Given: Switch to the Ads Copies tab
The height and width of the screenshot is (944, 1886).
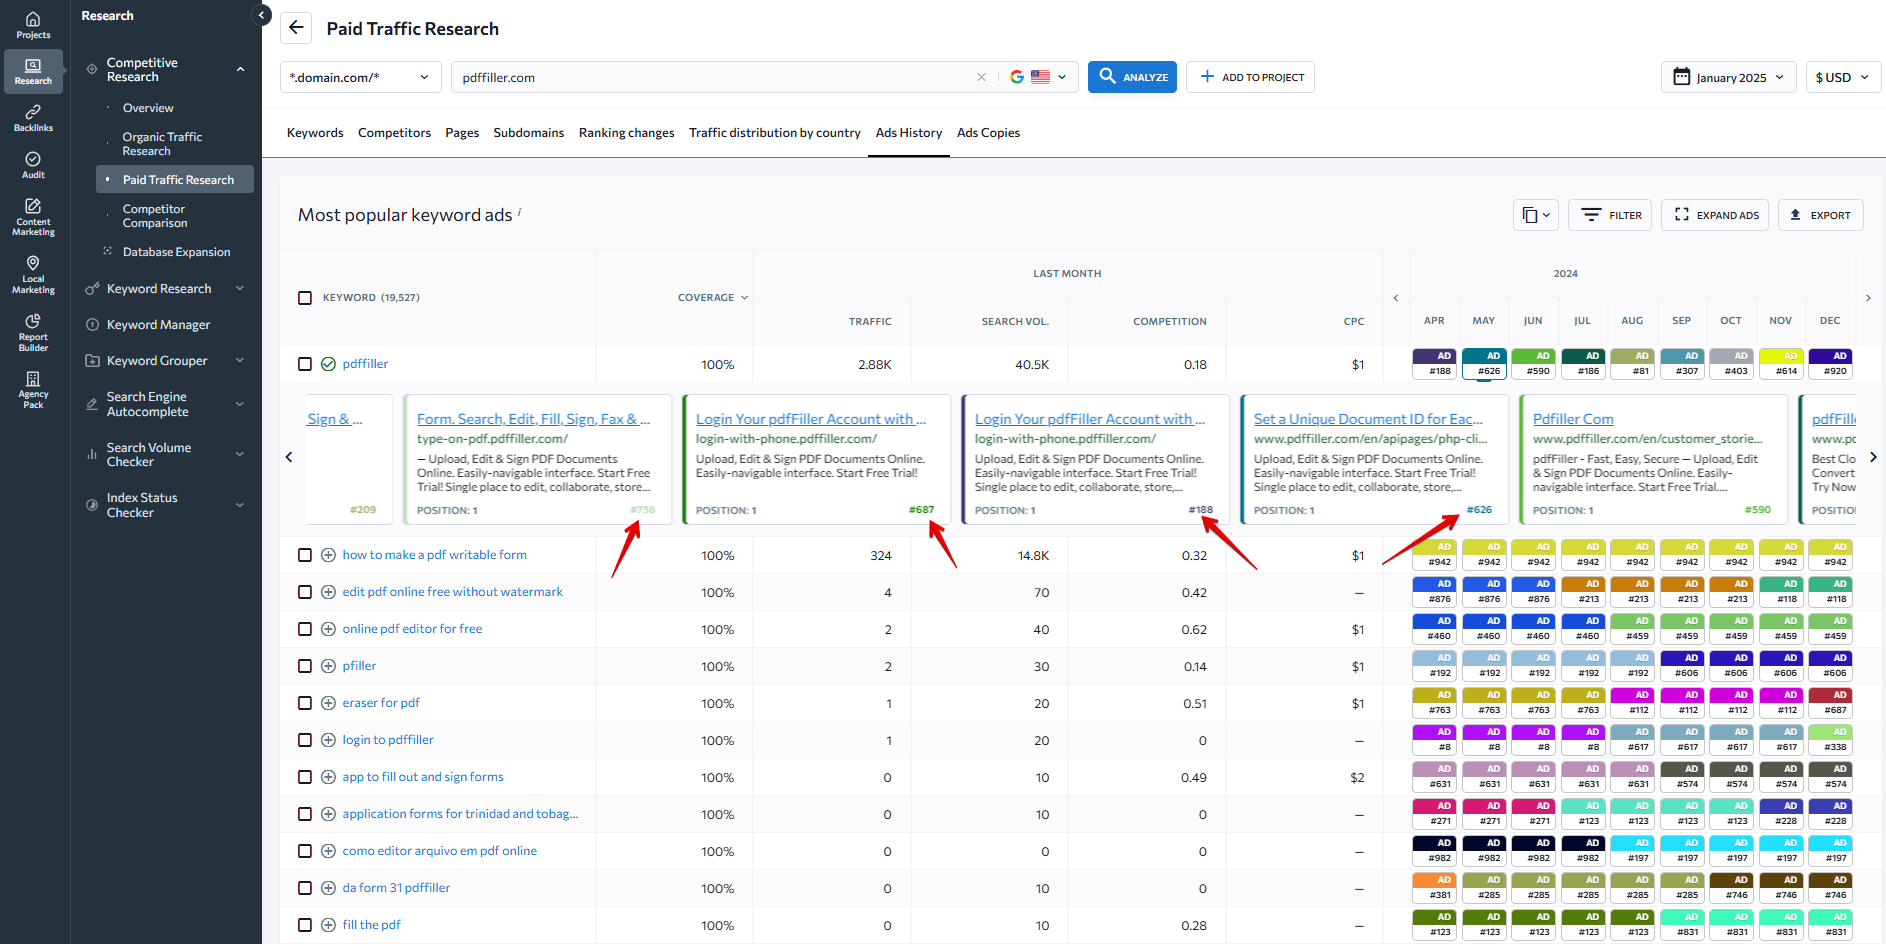Looking at the screenshot, I should click(988, 133).
